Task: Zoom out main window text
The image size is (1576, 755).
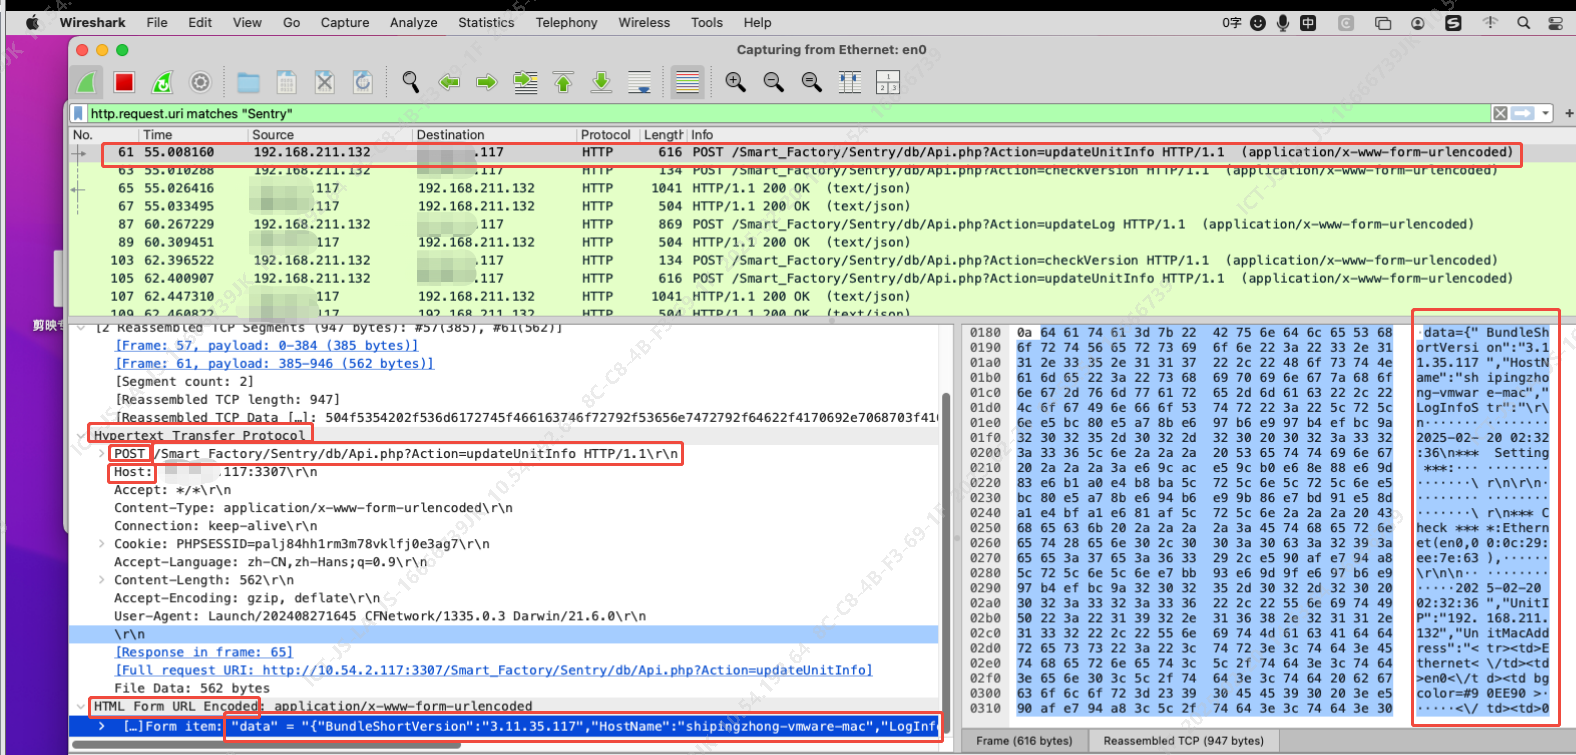Action: [x=774, y=82]
